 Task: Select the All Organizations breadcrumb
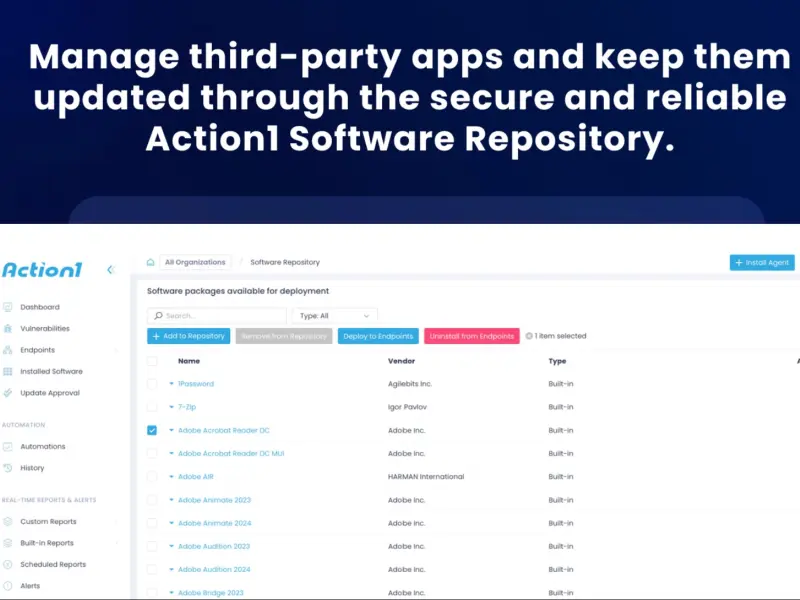pos(195,262)
